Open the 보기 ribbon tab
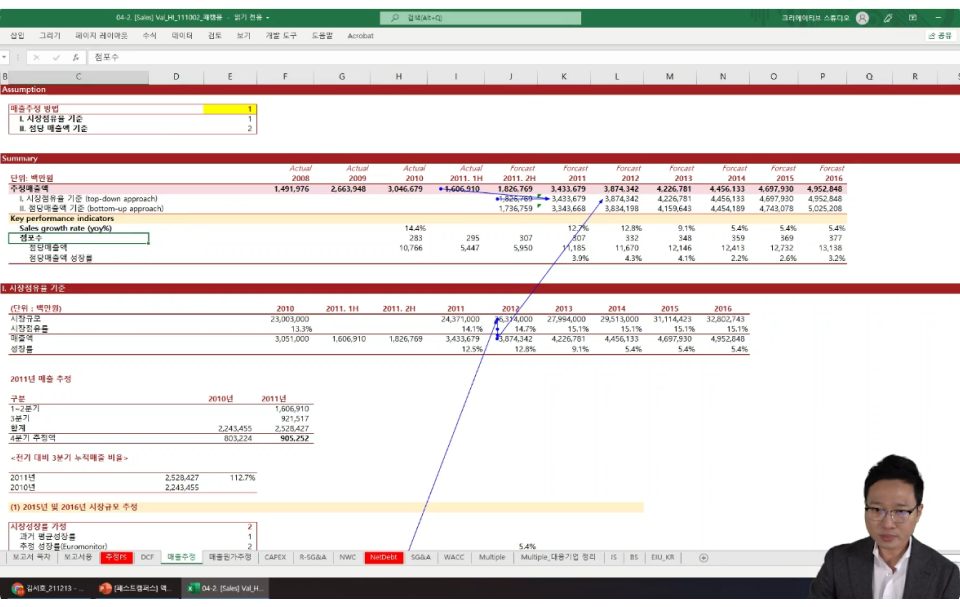This screenshot has width=960, height=607. (243, 36)
